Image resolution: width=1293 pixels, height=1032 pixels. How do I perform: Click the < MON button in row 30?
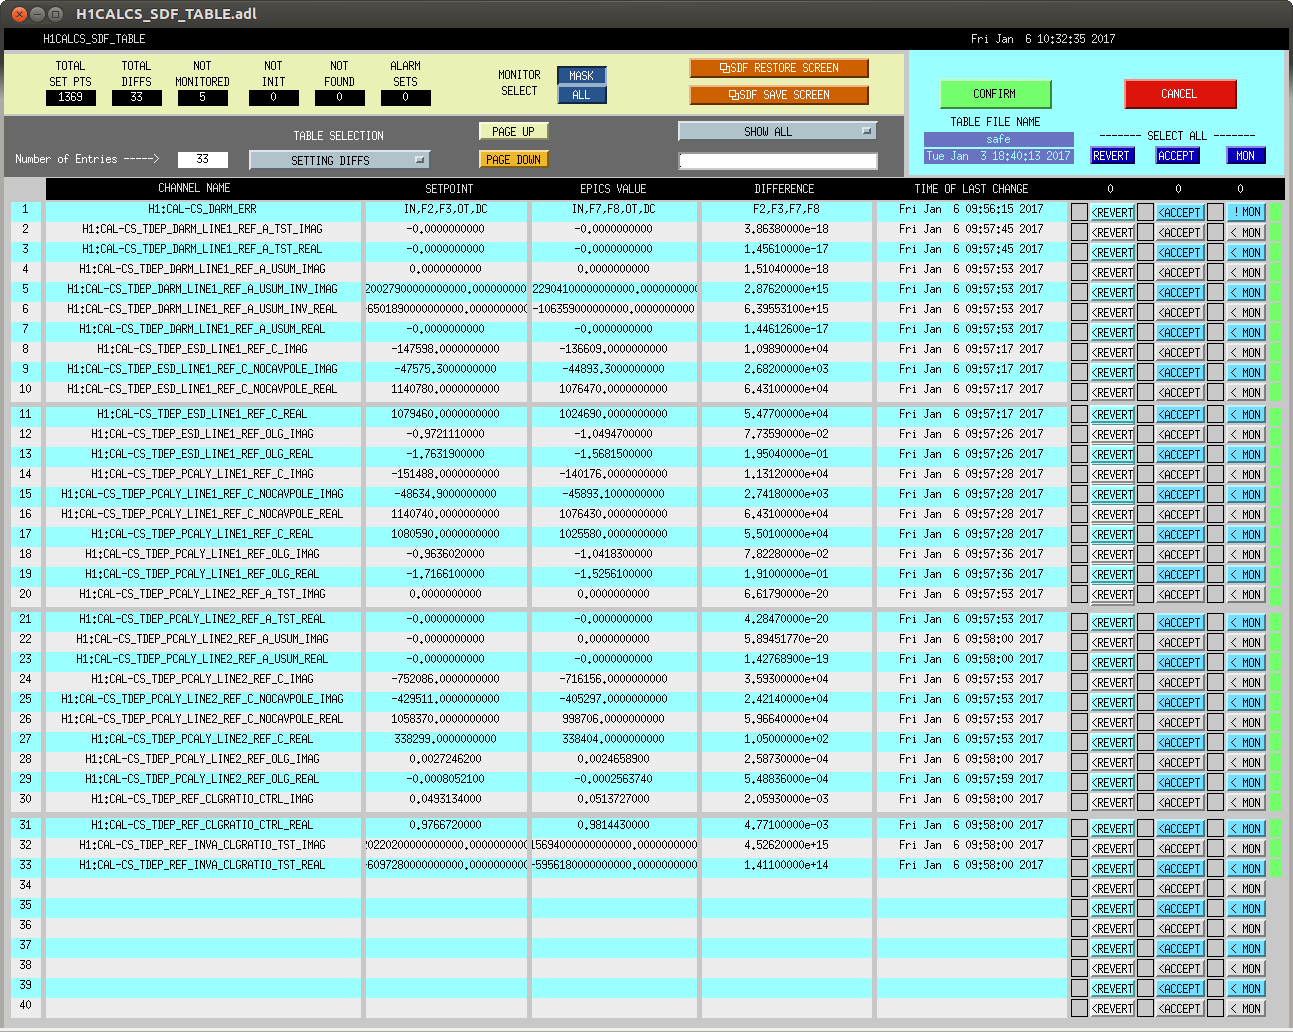pos(1247,802)
